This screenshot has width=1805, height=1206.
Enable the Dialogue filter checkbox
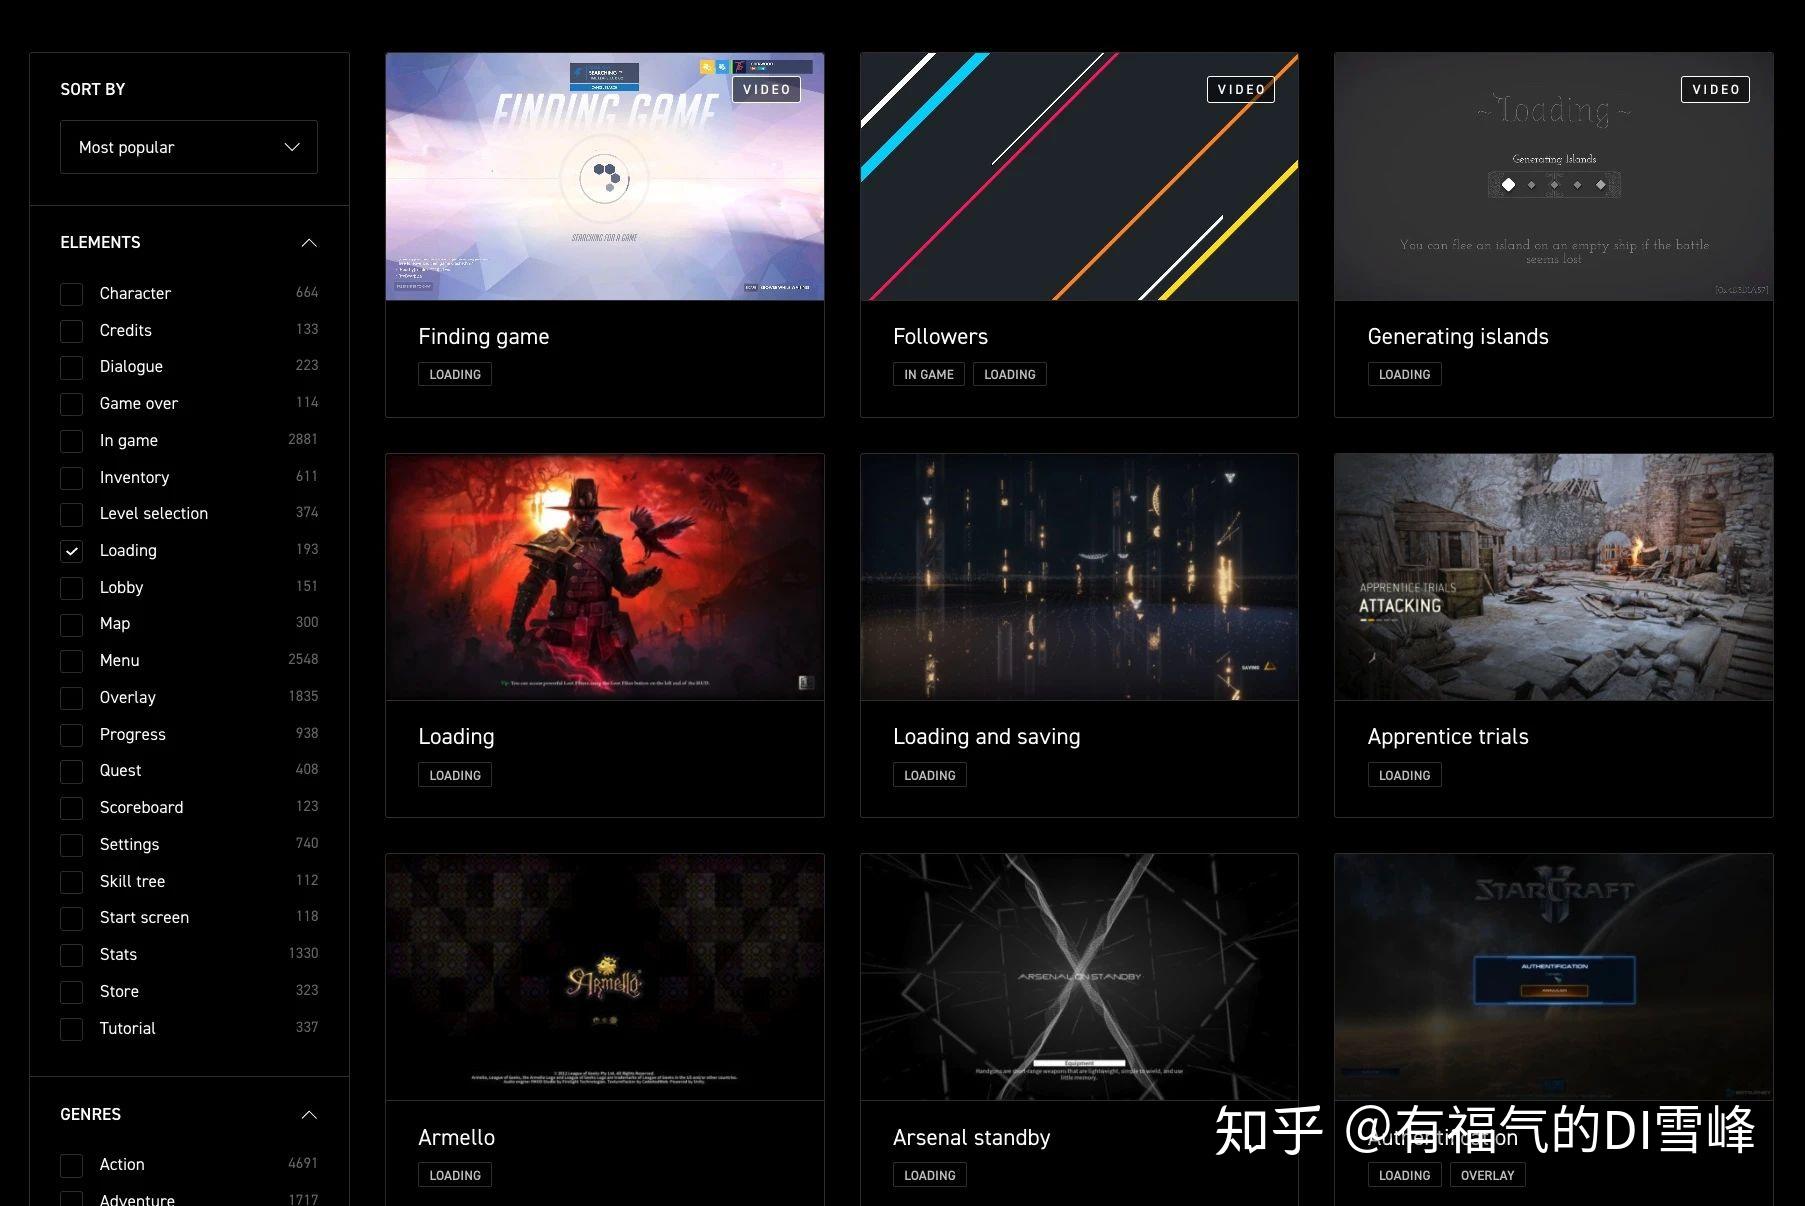click(x=71, y=367)
